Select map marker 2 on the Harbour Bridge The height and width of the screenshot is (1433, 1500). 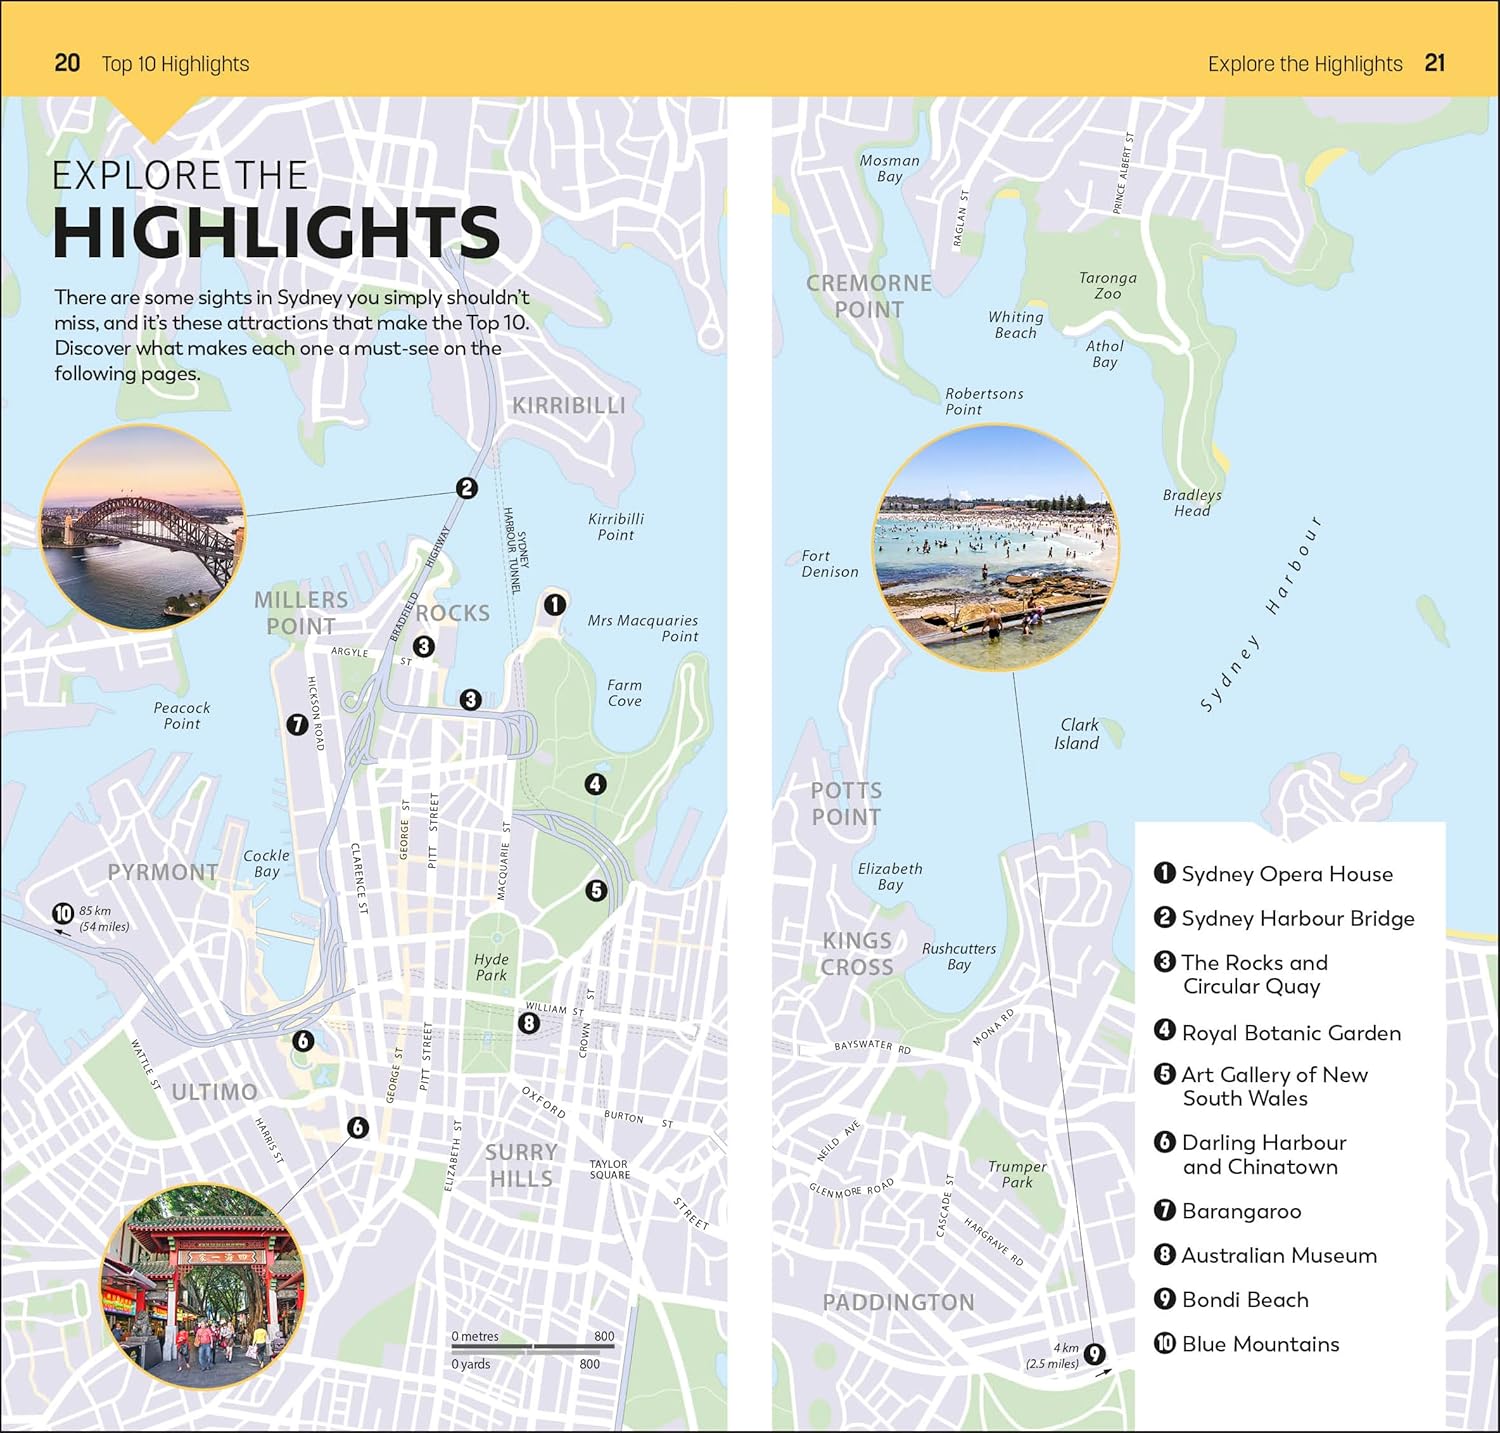[x=466, y=488]
